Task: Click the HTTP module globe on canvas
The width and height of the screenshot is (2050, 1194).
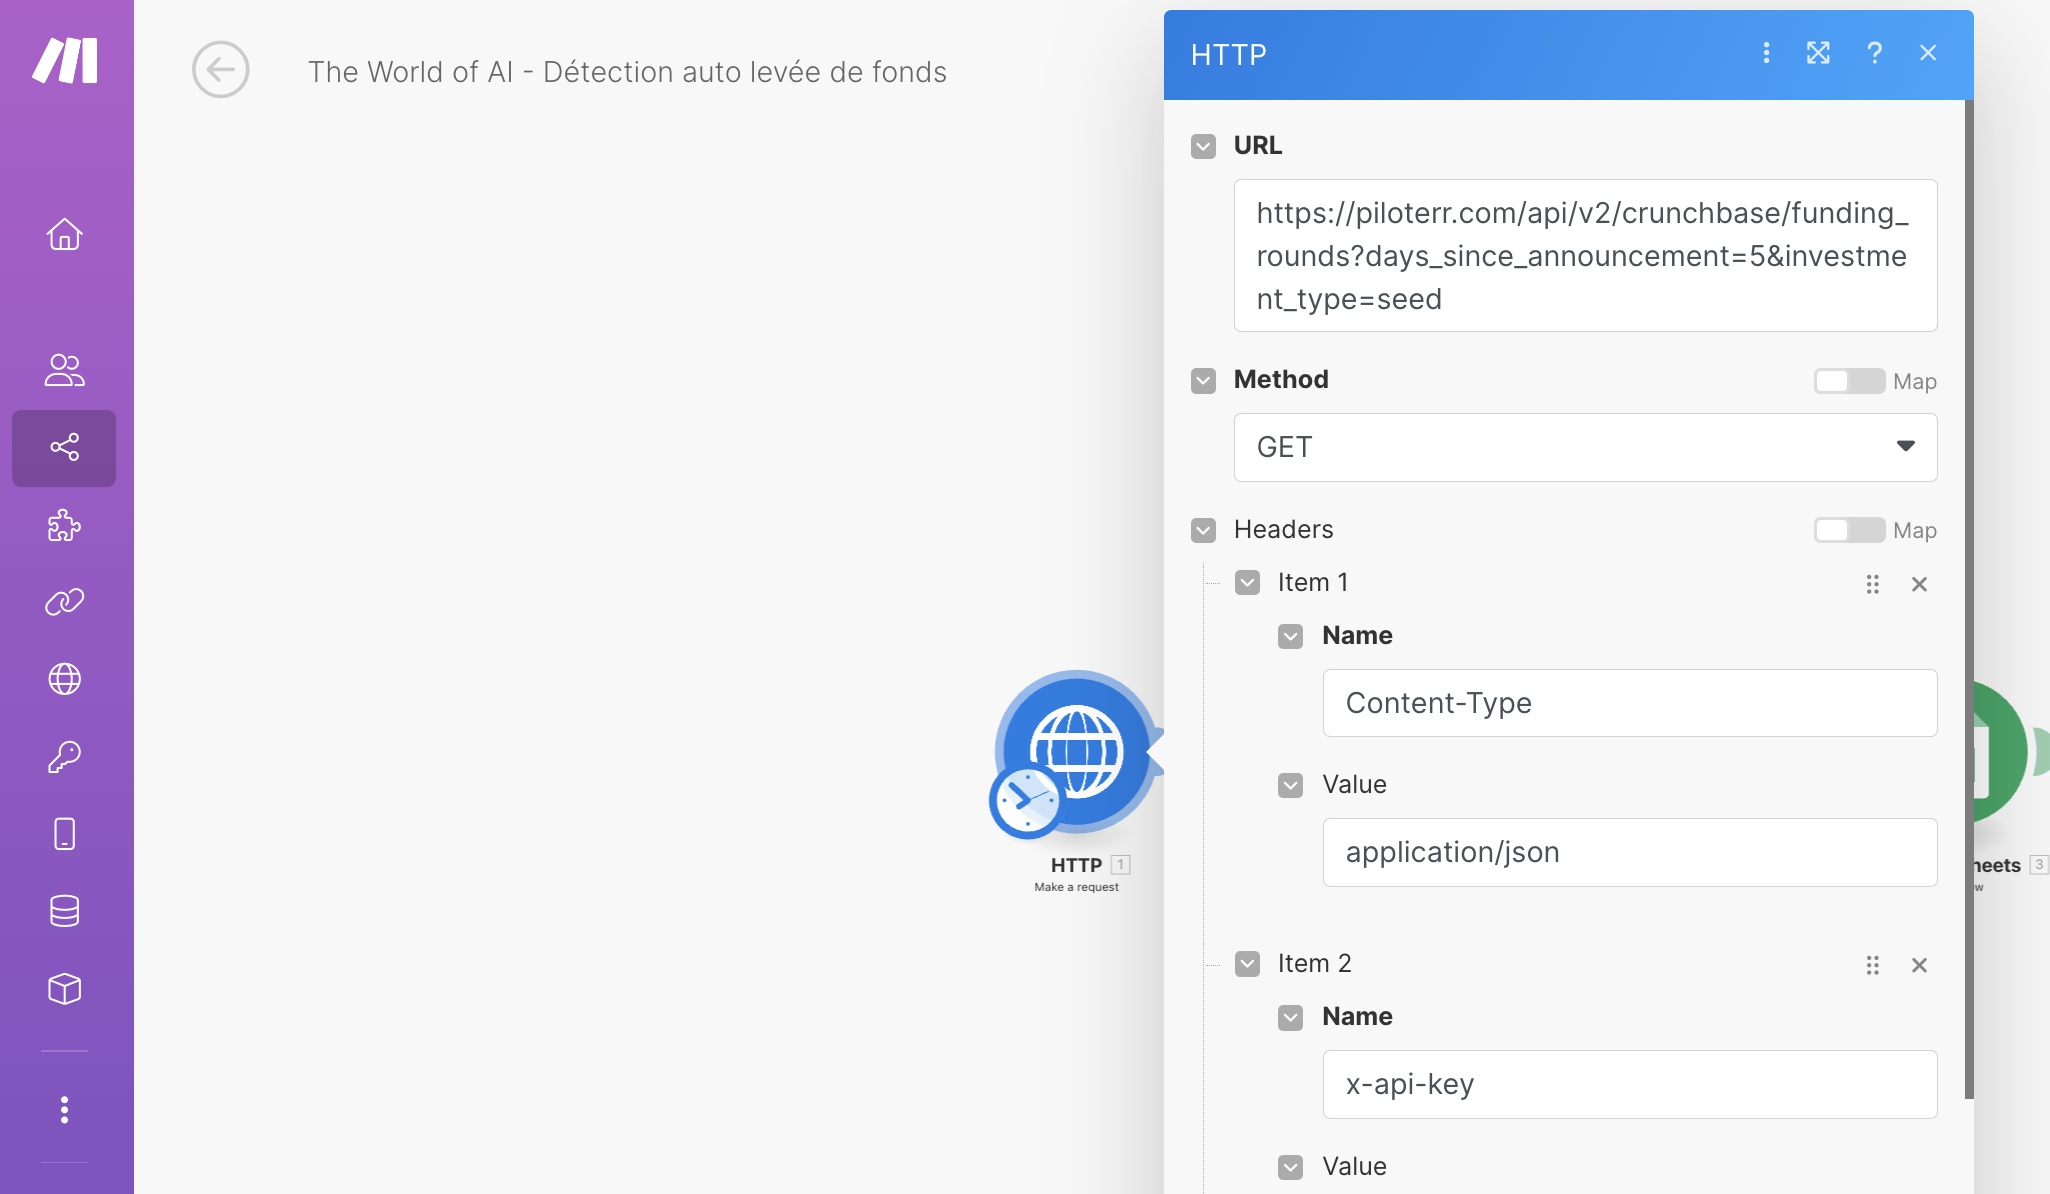Action: (x=1076, y=752)
